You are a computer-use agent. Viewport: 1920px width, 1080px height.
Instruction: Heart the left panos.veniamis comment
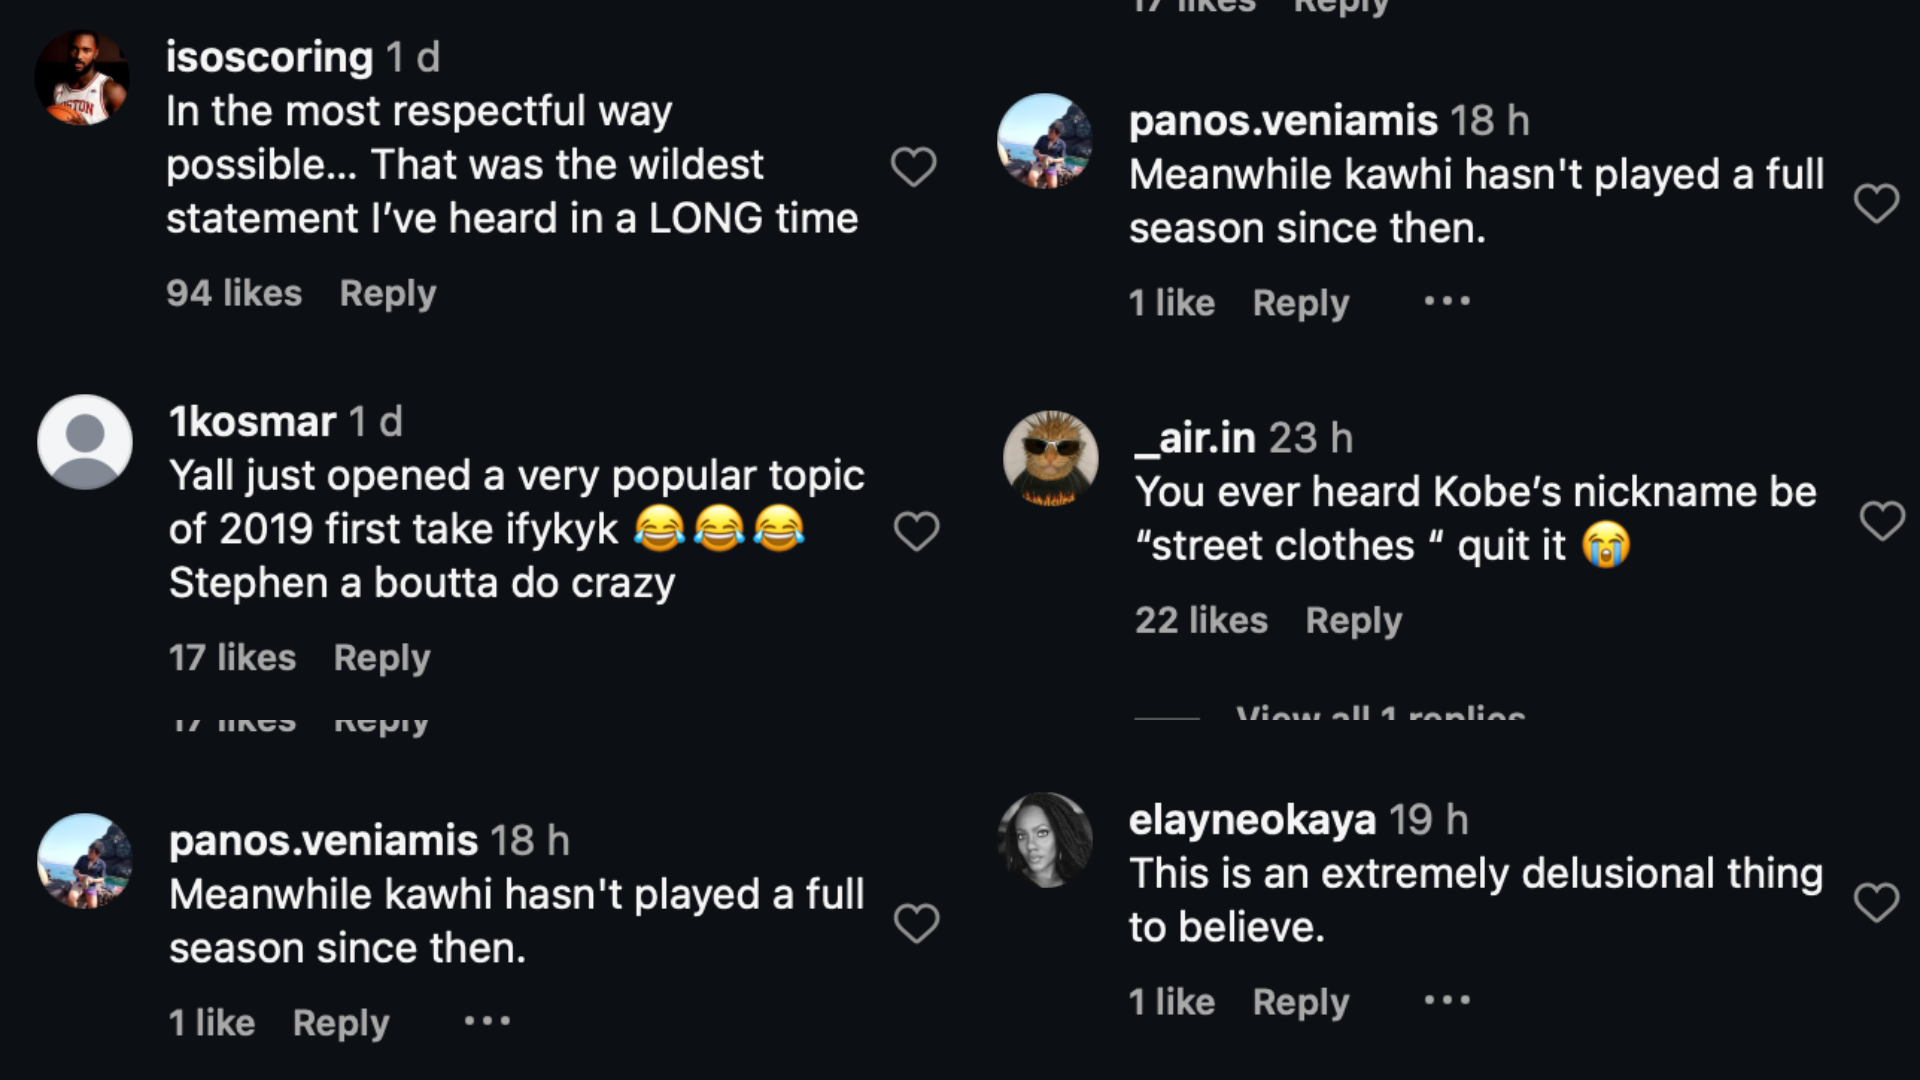coord(916,923)
